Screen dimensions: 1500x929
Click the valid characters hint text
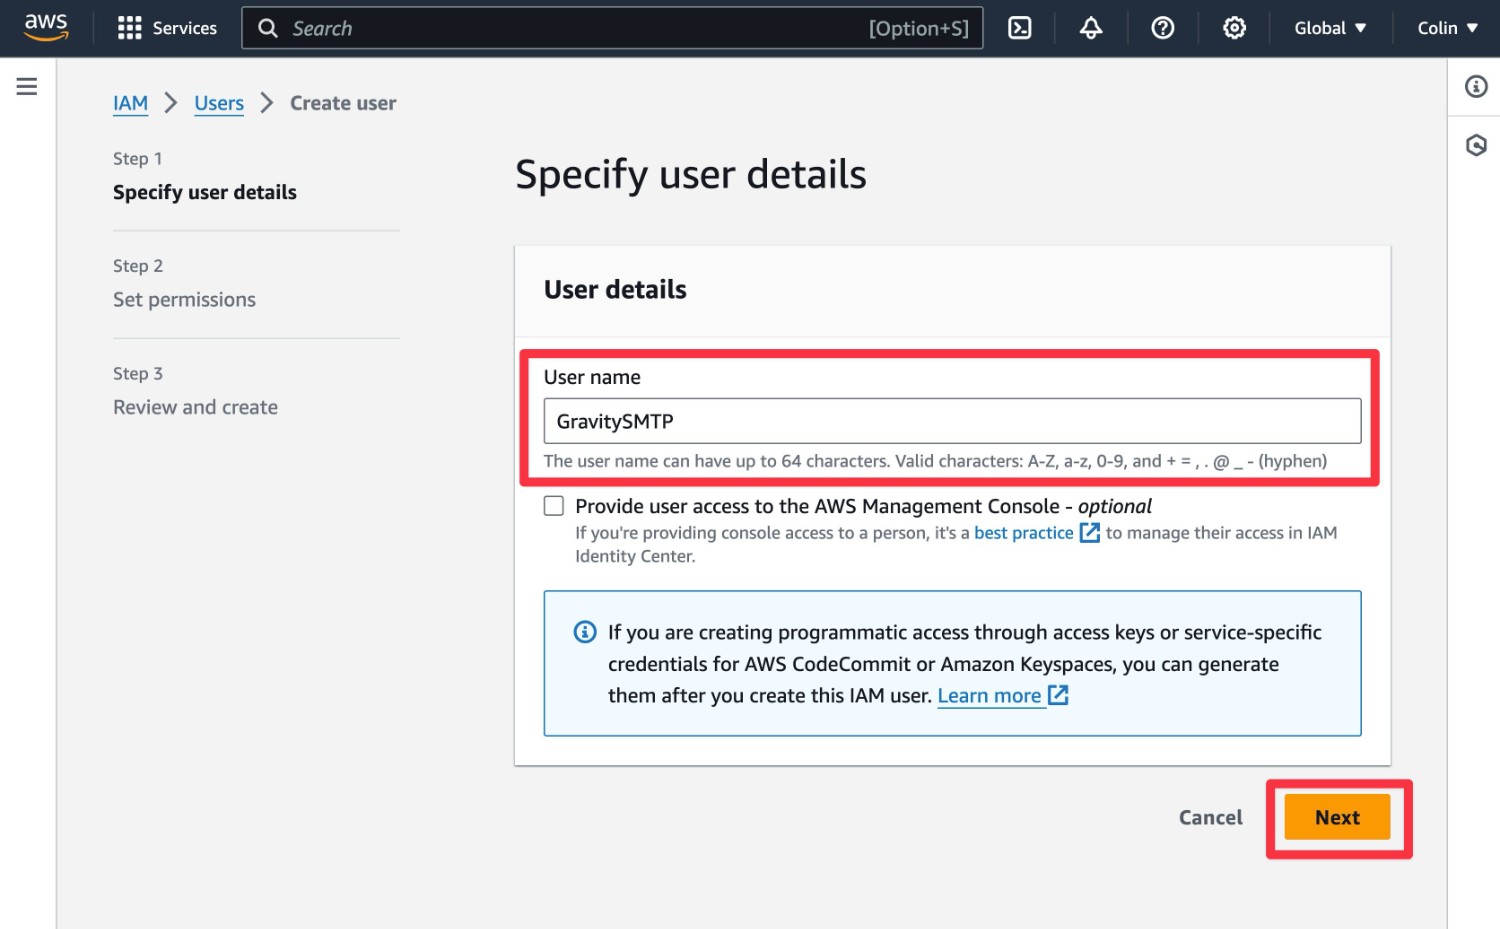935,461
